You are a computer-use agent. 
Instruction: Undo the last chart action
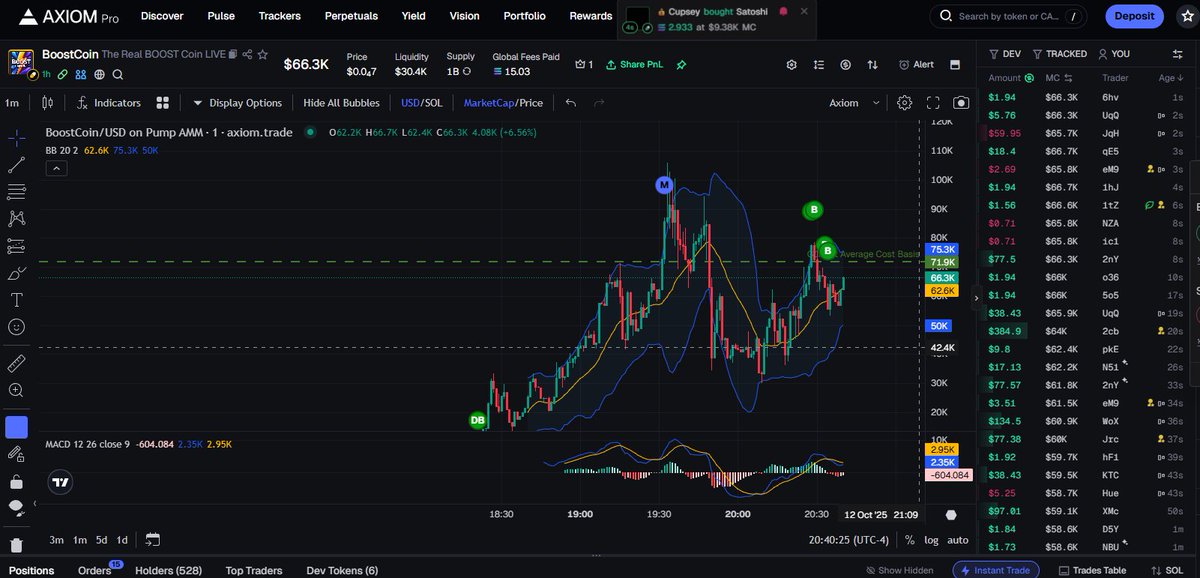coord(571,103)
